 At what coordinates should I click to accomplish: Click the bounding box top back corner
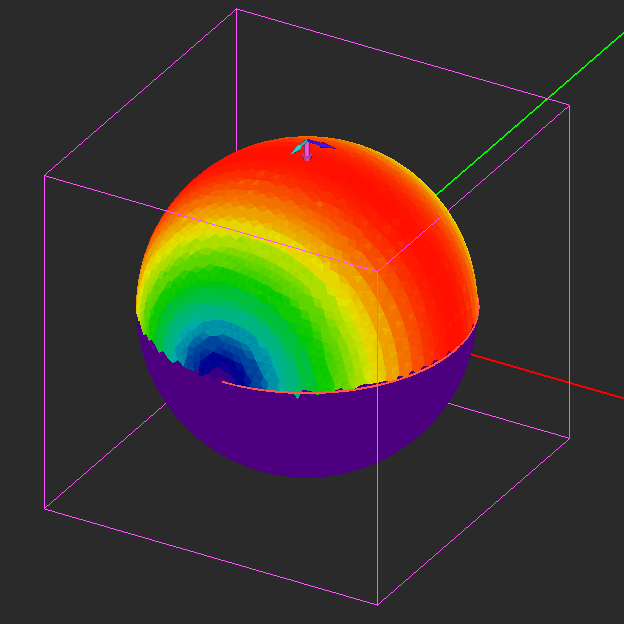236,9
